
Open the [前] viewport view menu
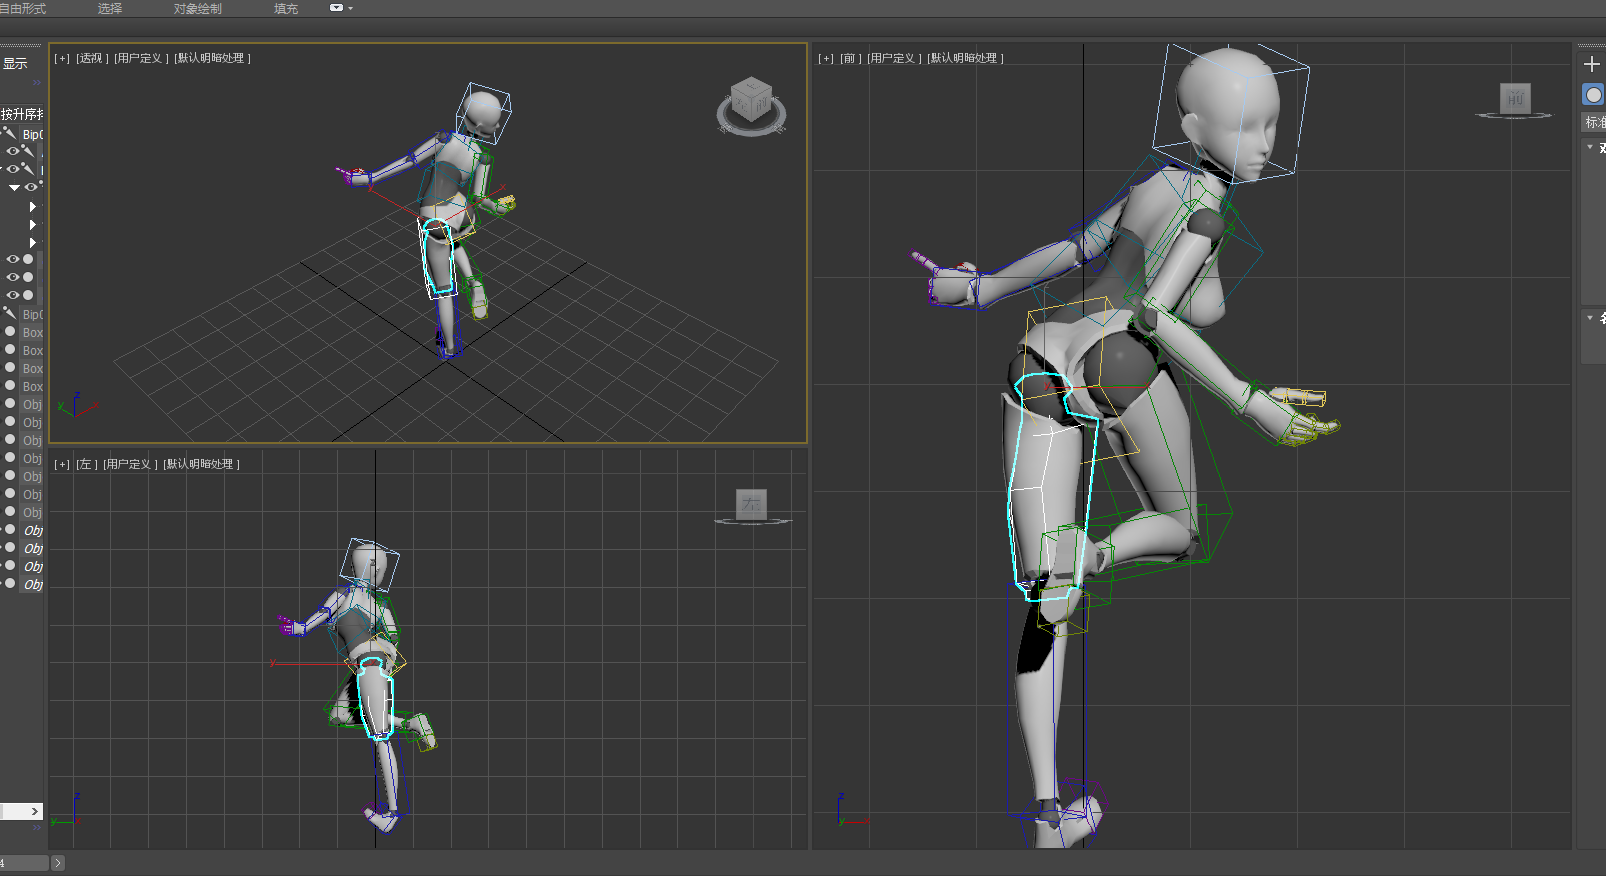tap(850, 58)
